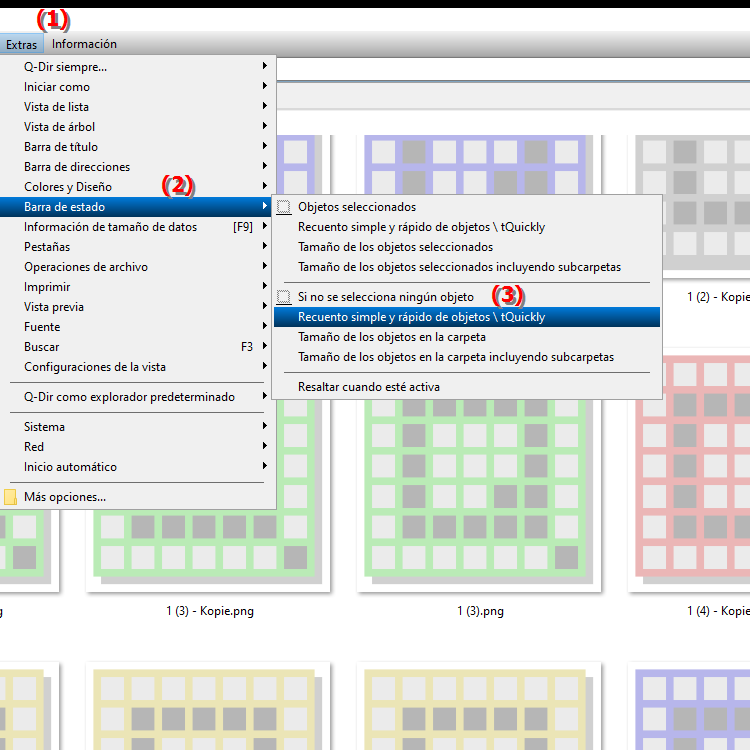Expand arrow next to Sistema
Viewport: 750px width, 750px height.
pyautogui.click(x=265, y=426)
